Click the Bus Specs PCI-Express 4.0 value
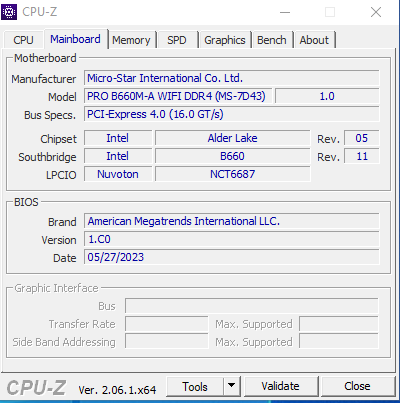The image size is (400, 403). (231, 114)
